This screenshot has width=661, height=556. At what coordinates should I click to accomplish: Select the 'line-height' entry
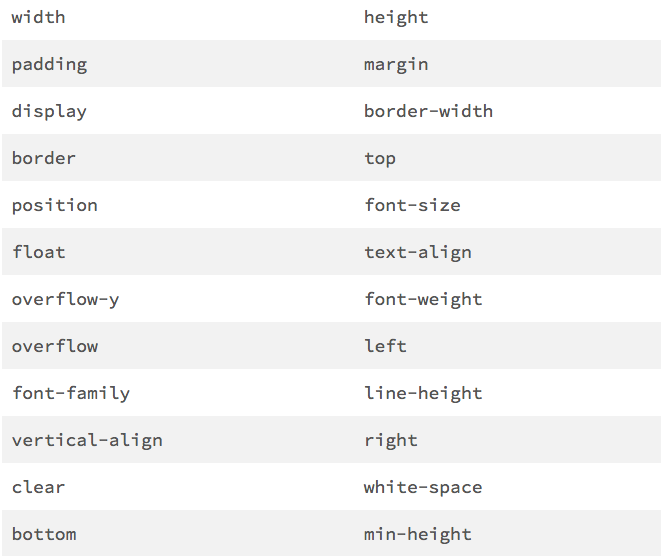click(x=423, y=394)
